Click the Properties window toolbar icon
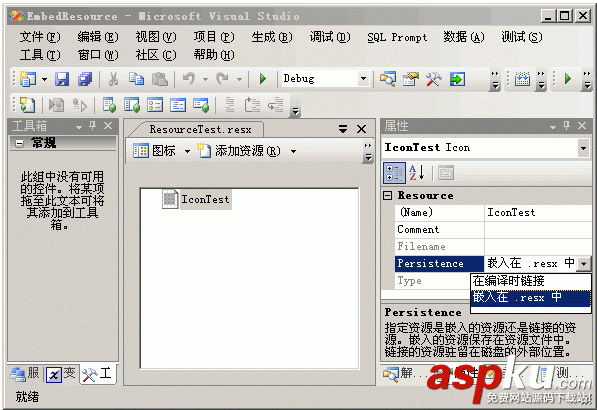Viewport: 597px width, 410px height. 411,79
